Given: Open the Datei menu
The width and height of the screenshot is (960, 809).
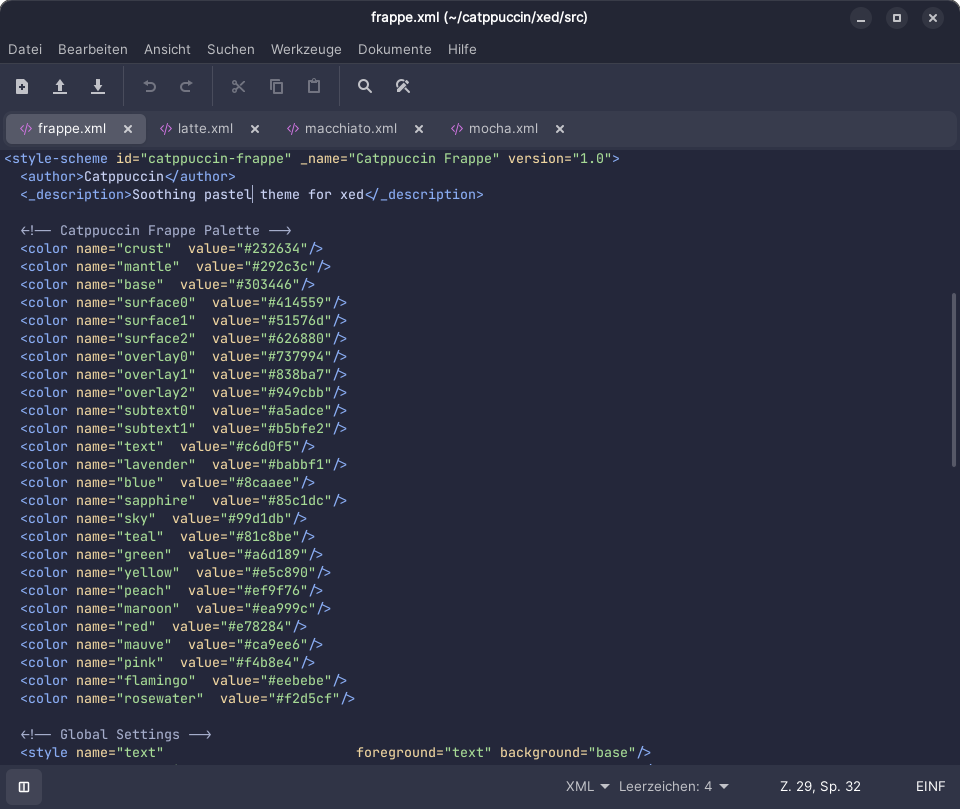Looking at the screenshot, I should pos(25,50).
